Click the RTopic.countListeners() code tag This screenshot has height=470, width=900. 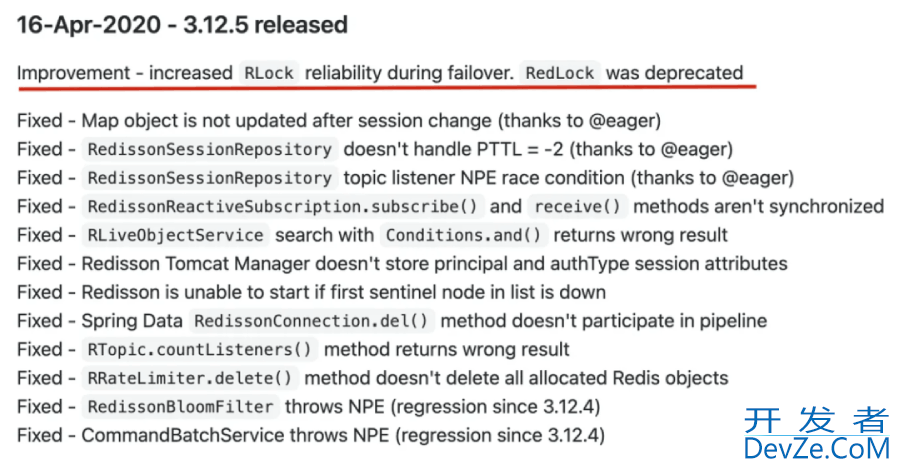pyautogui.click(x=199, y=349)
